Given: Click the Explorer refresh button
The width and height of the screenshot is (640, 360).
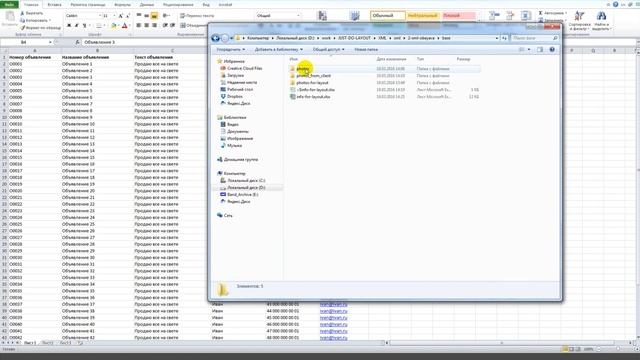Looking at the screenshot, I should (x=504, y=38).
